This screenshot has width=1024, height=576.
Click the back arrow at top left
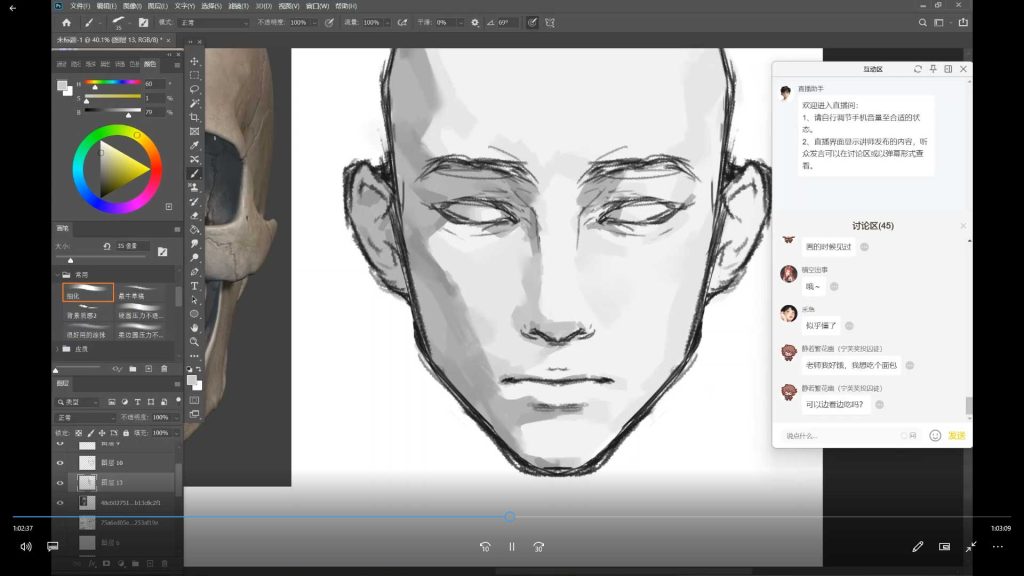(12, 8)
